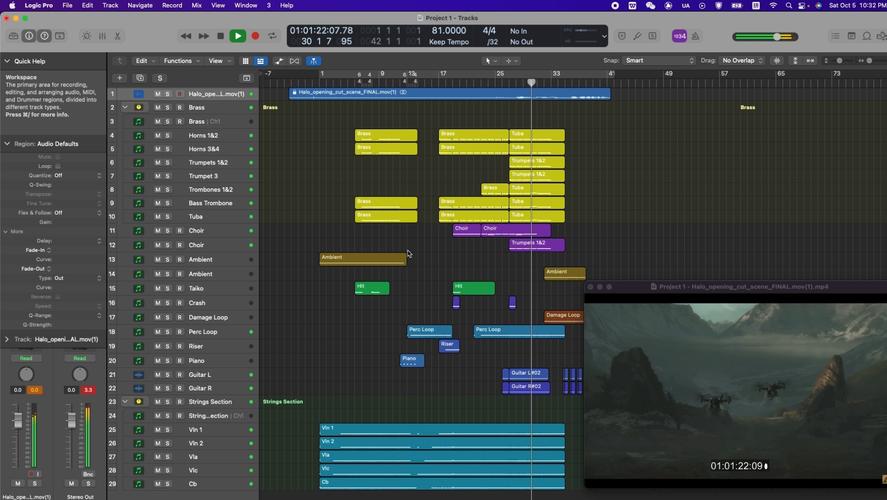Mute the Horns 1&2 track

157,135
